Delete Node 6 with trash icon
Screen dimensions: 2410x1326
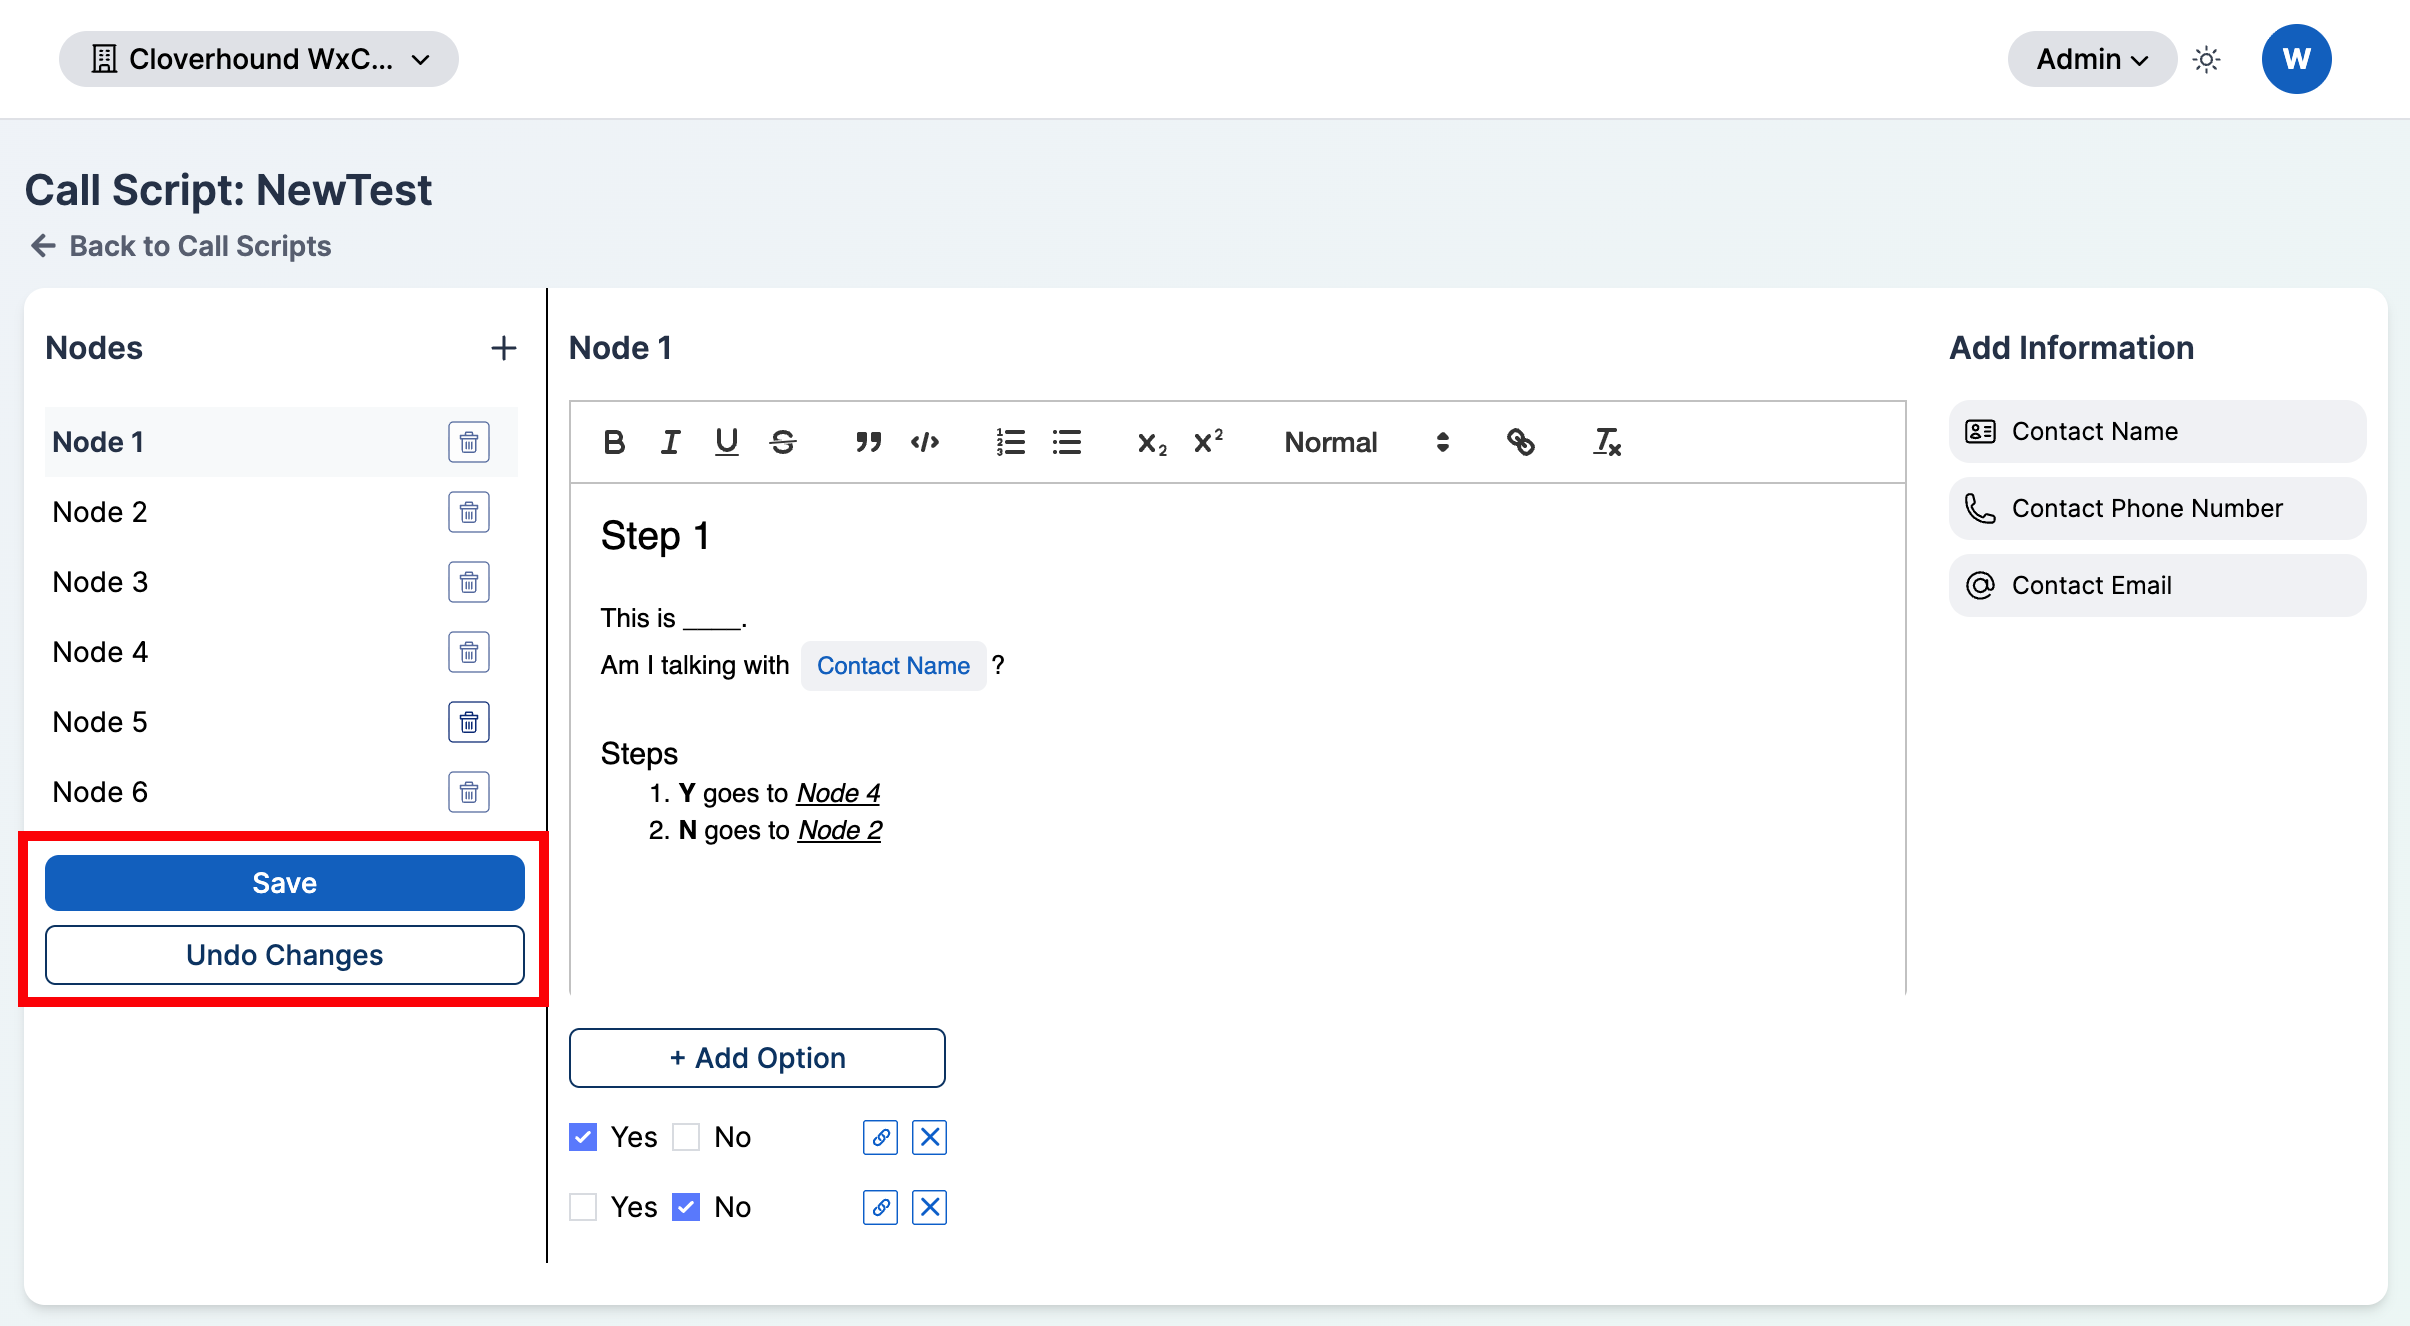(469, 792)
